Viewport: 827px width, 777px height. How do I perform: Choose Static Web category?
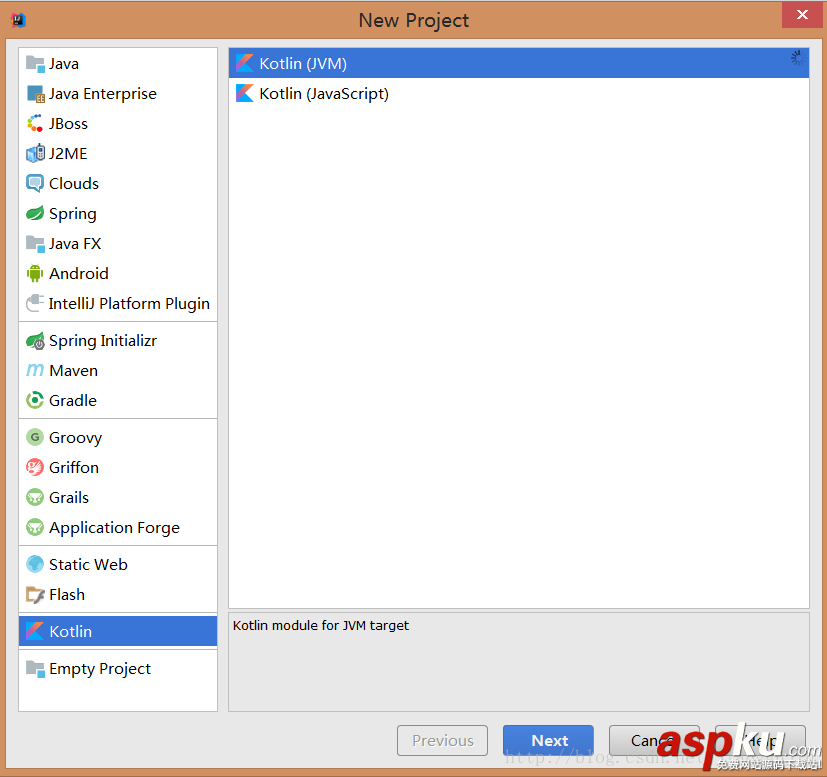pyautogui.click(x=118, y=564)
